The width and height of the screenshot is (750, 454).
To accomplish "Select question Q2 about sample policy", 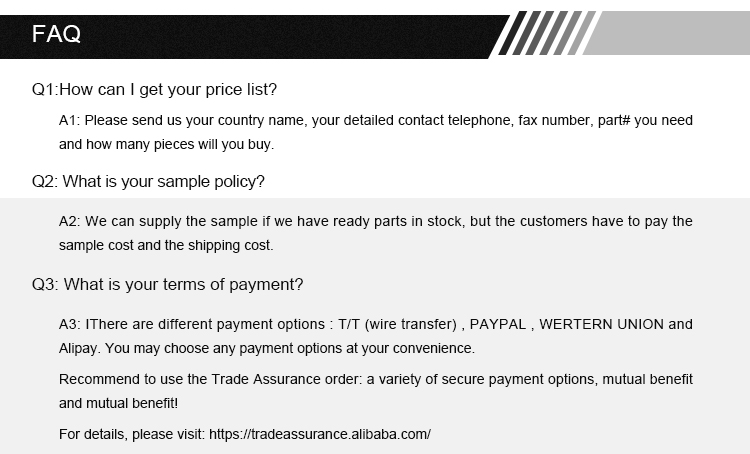I will pyautogui.click(x=148, y=181).
